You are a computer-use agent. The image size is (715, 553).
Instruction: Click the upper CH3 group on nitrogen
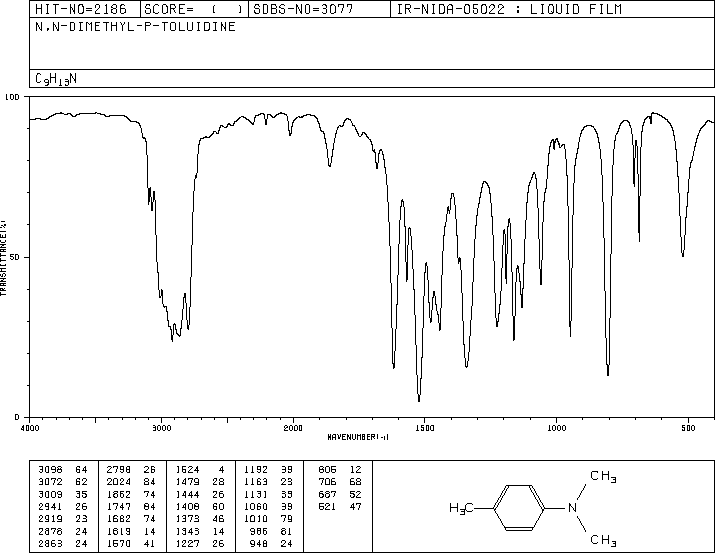603,477
